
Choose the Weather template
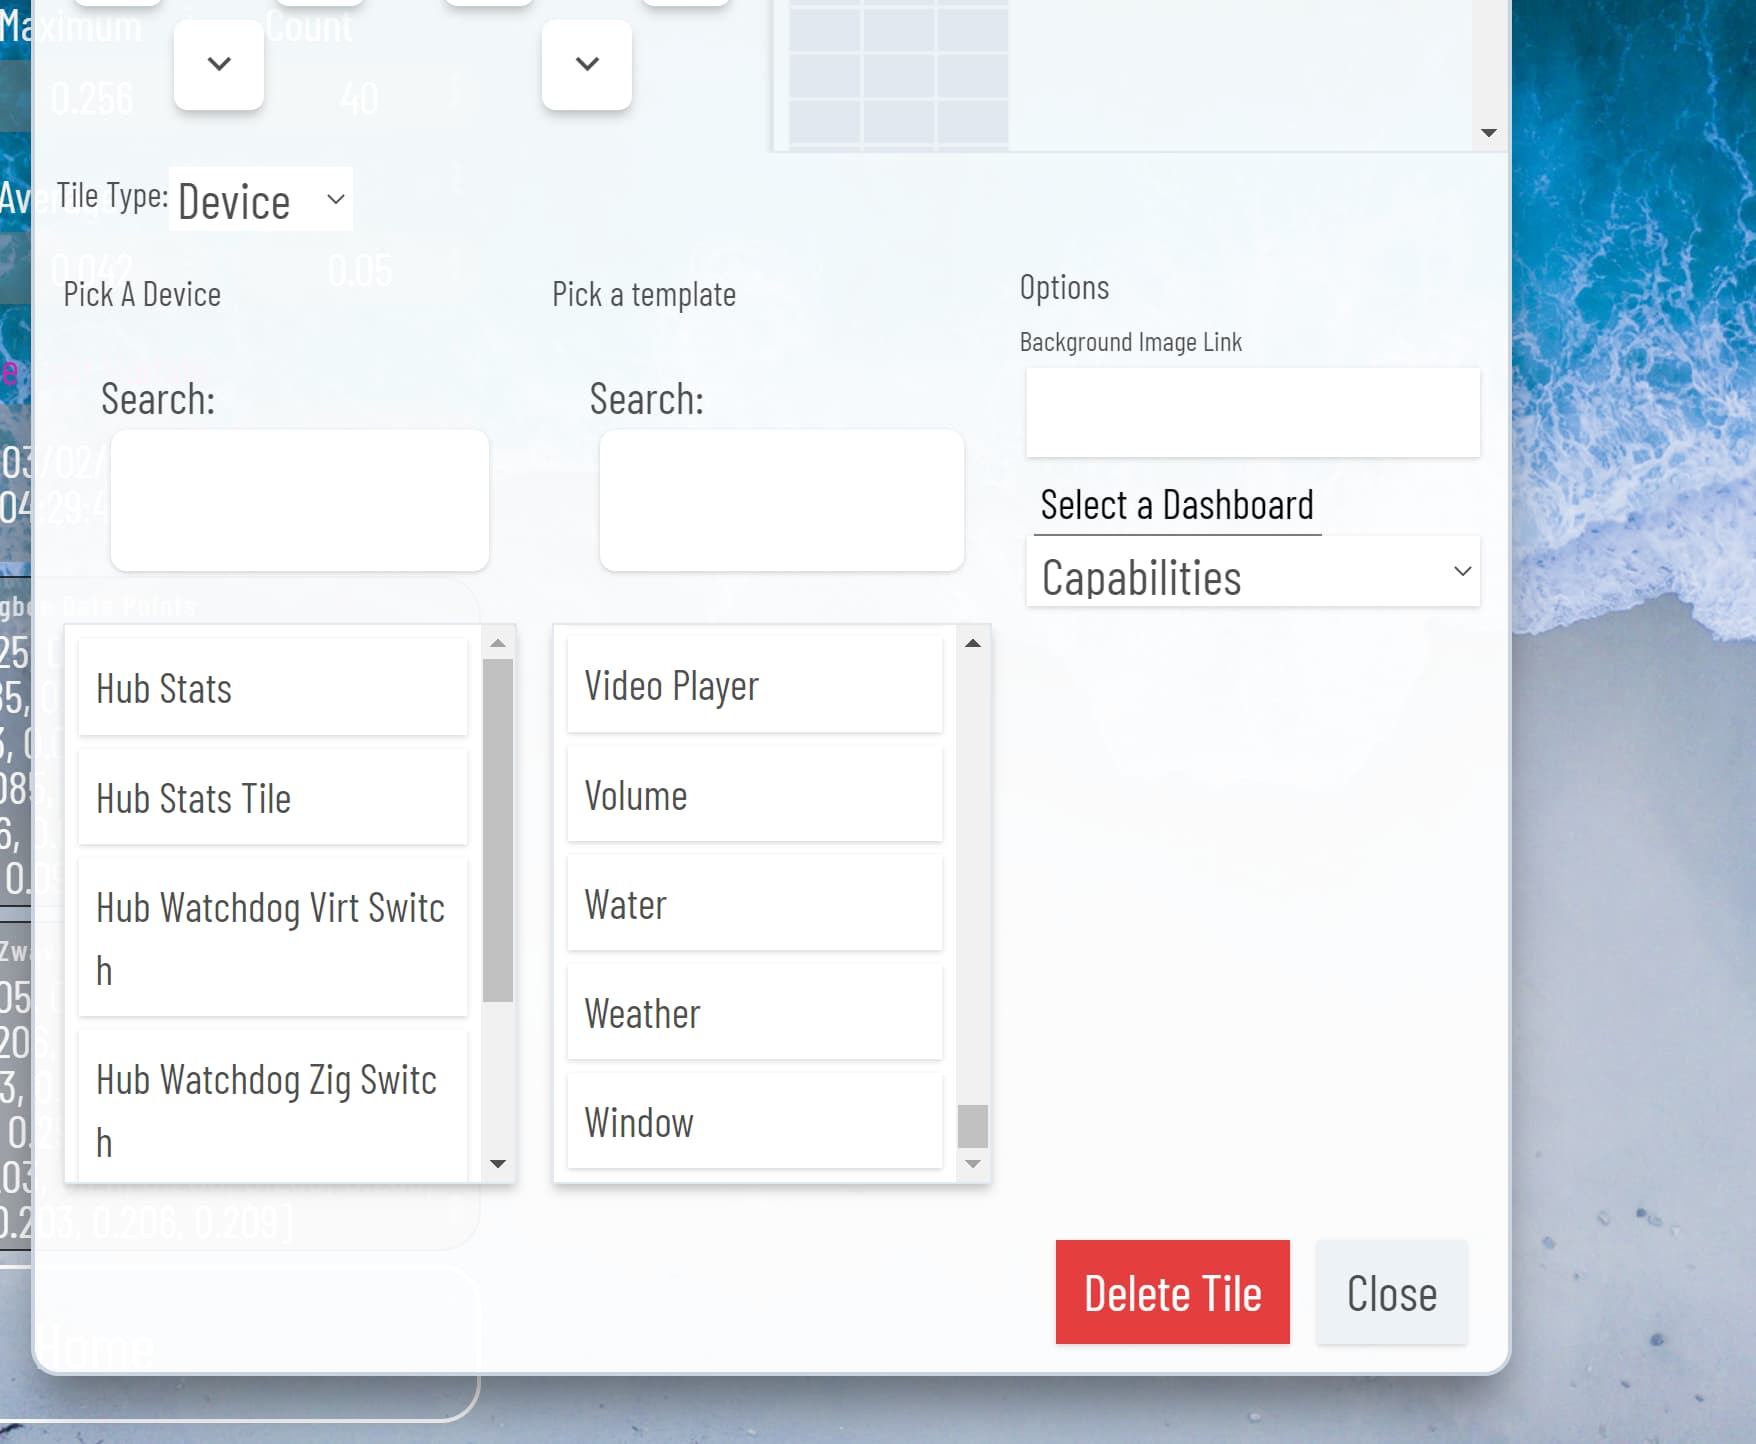pos(754,1012)
